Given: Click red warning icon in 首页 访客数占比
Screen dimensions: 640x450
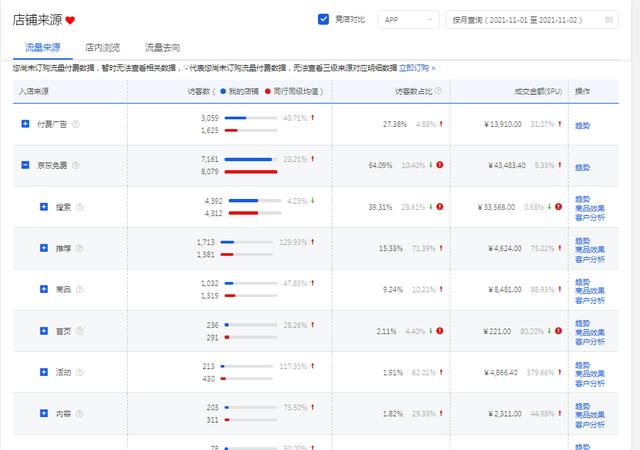Looking at the screenshot, I should point(439,331).
